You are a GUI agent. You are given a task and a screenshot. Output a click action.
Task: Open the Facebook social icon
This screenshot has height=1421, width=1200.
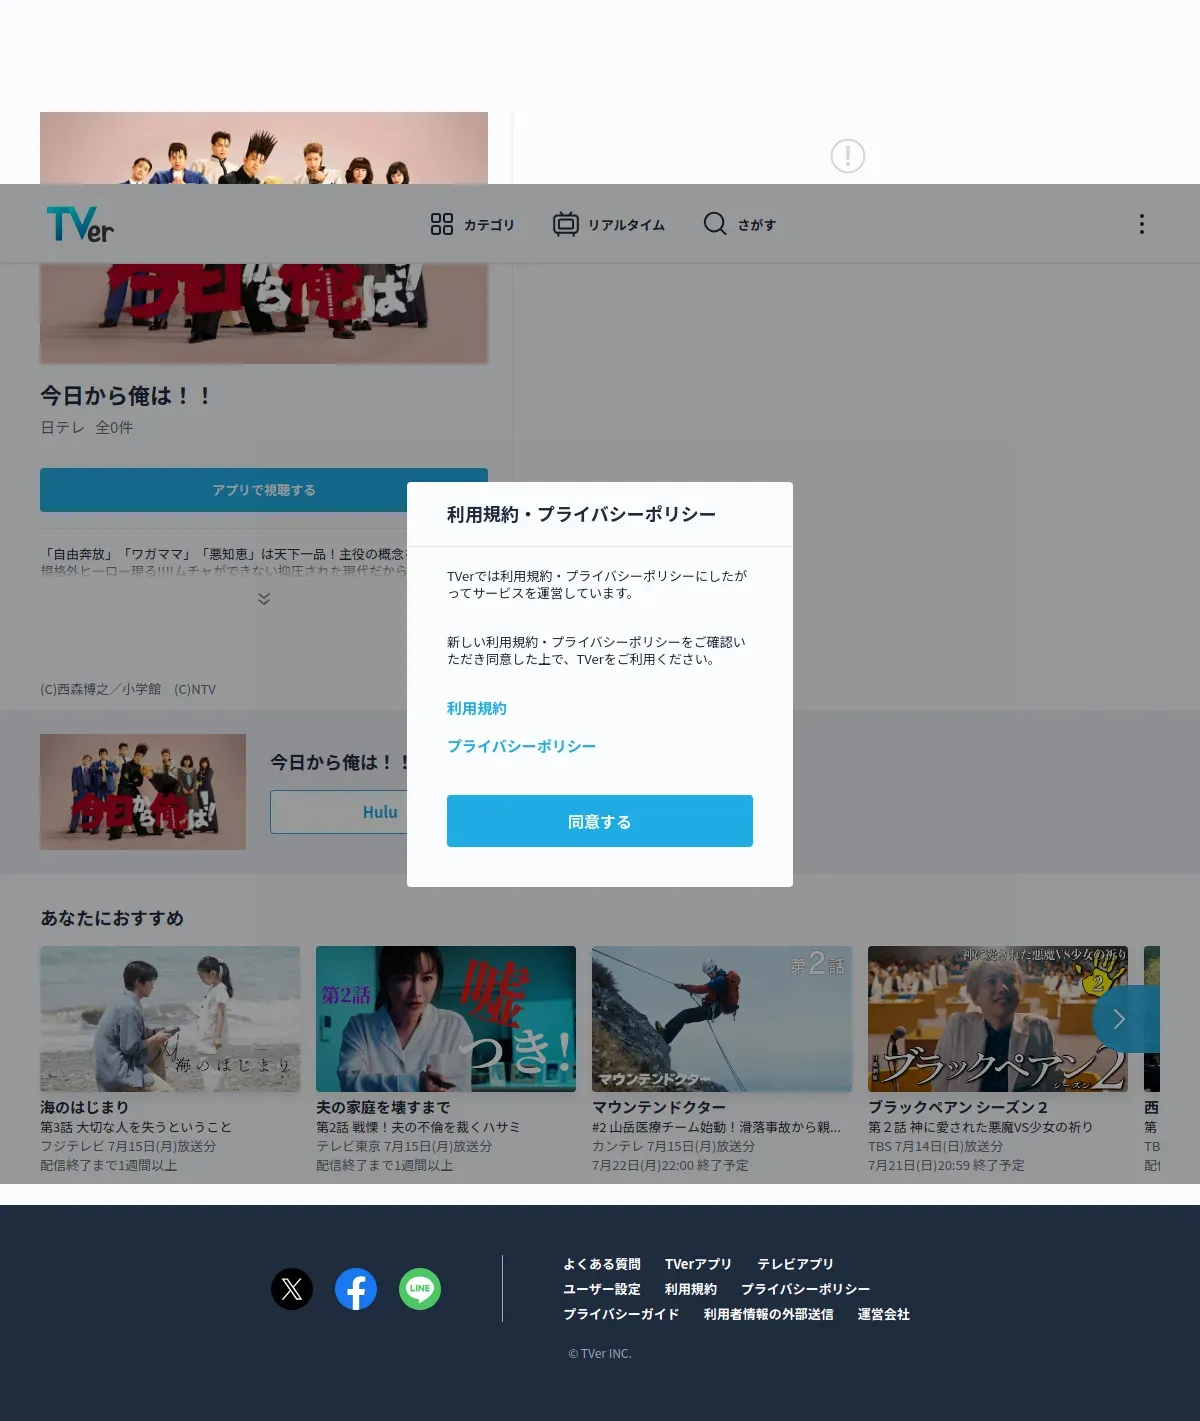pyautogui.click(x=356, y=1289)
